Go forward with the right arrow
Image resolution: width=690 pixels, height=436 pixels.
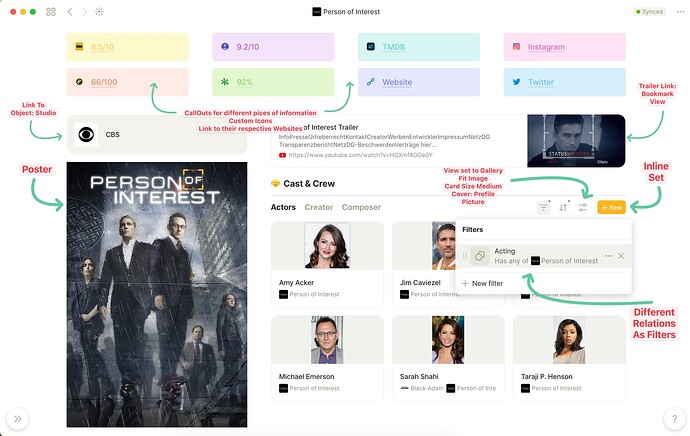(84, 12)
